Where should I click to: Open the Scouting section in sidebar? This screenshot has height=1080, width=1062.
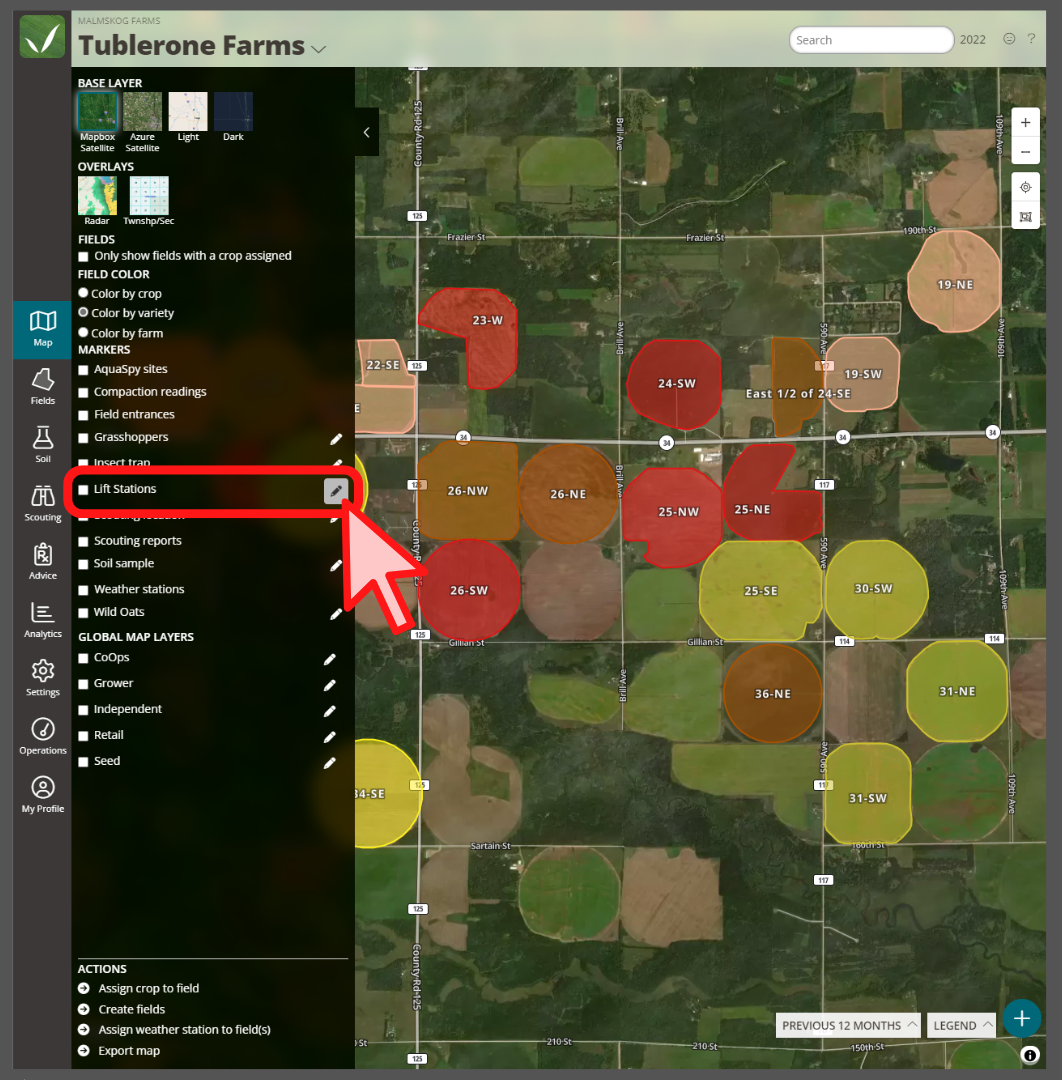click(42, 503)
